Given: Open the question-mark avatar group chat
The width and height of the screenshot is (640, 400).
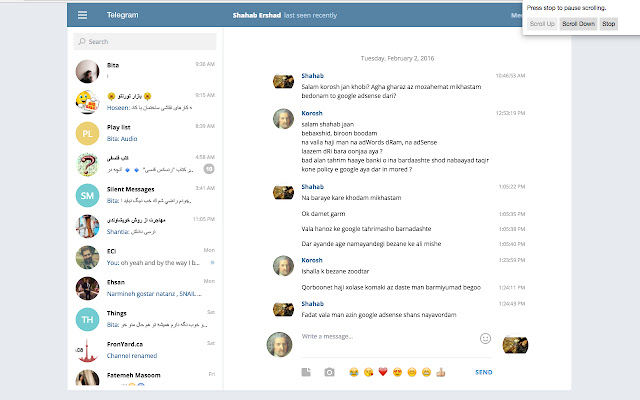Looking at the screenshot, I should (145, 164).
